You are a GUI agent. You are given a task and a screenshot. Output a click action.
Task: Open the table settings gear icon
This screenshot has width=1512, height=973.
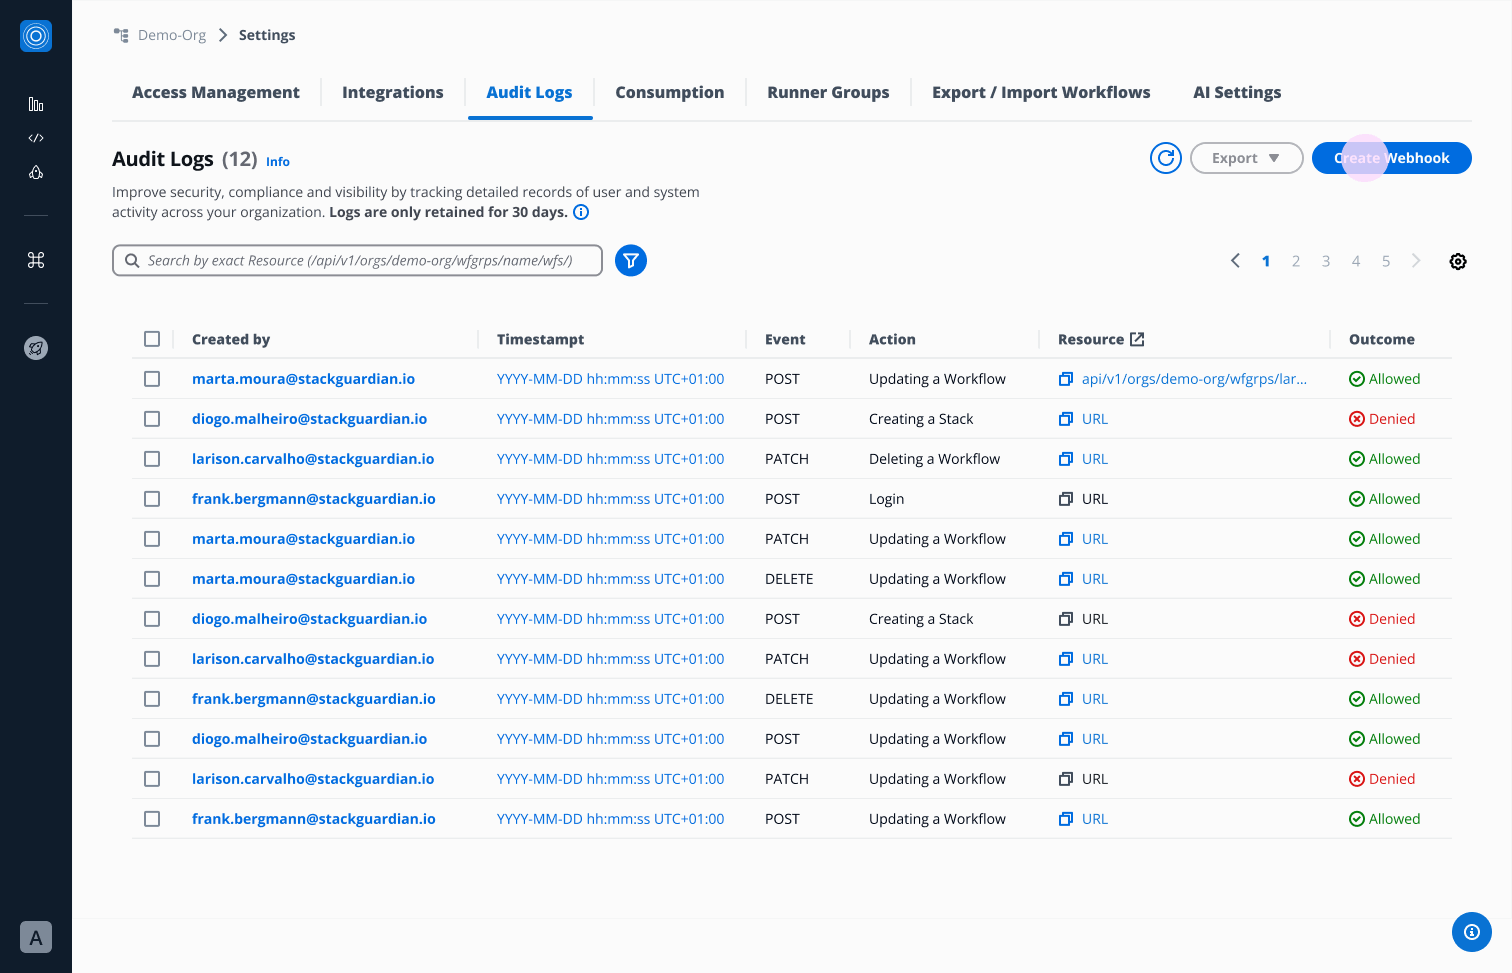[1457, 260]
